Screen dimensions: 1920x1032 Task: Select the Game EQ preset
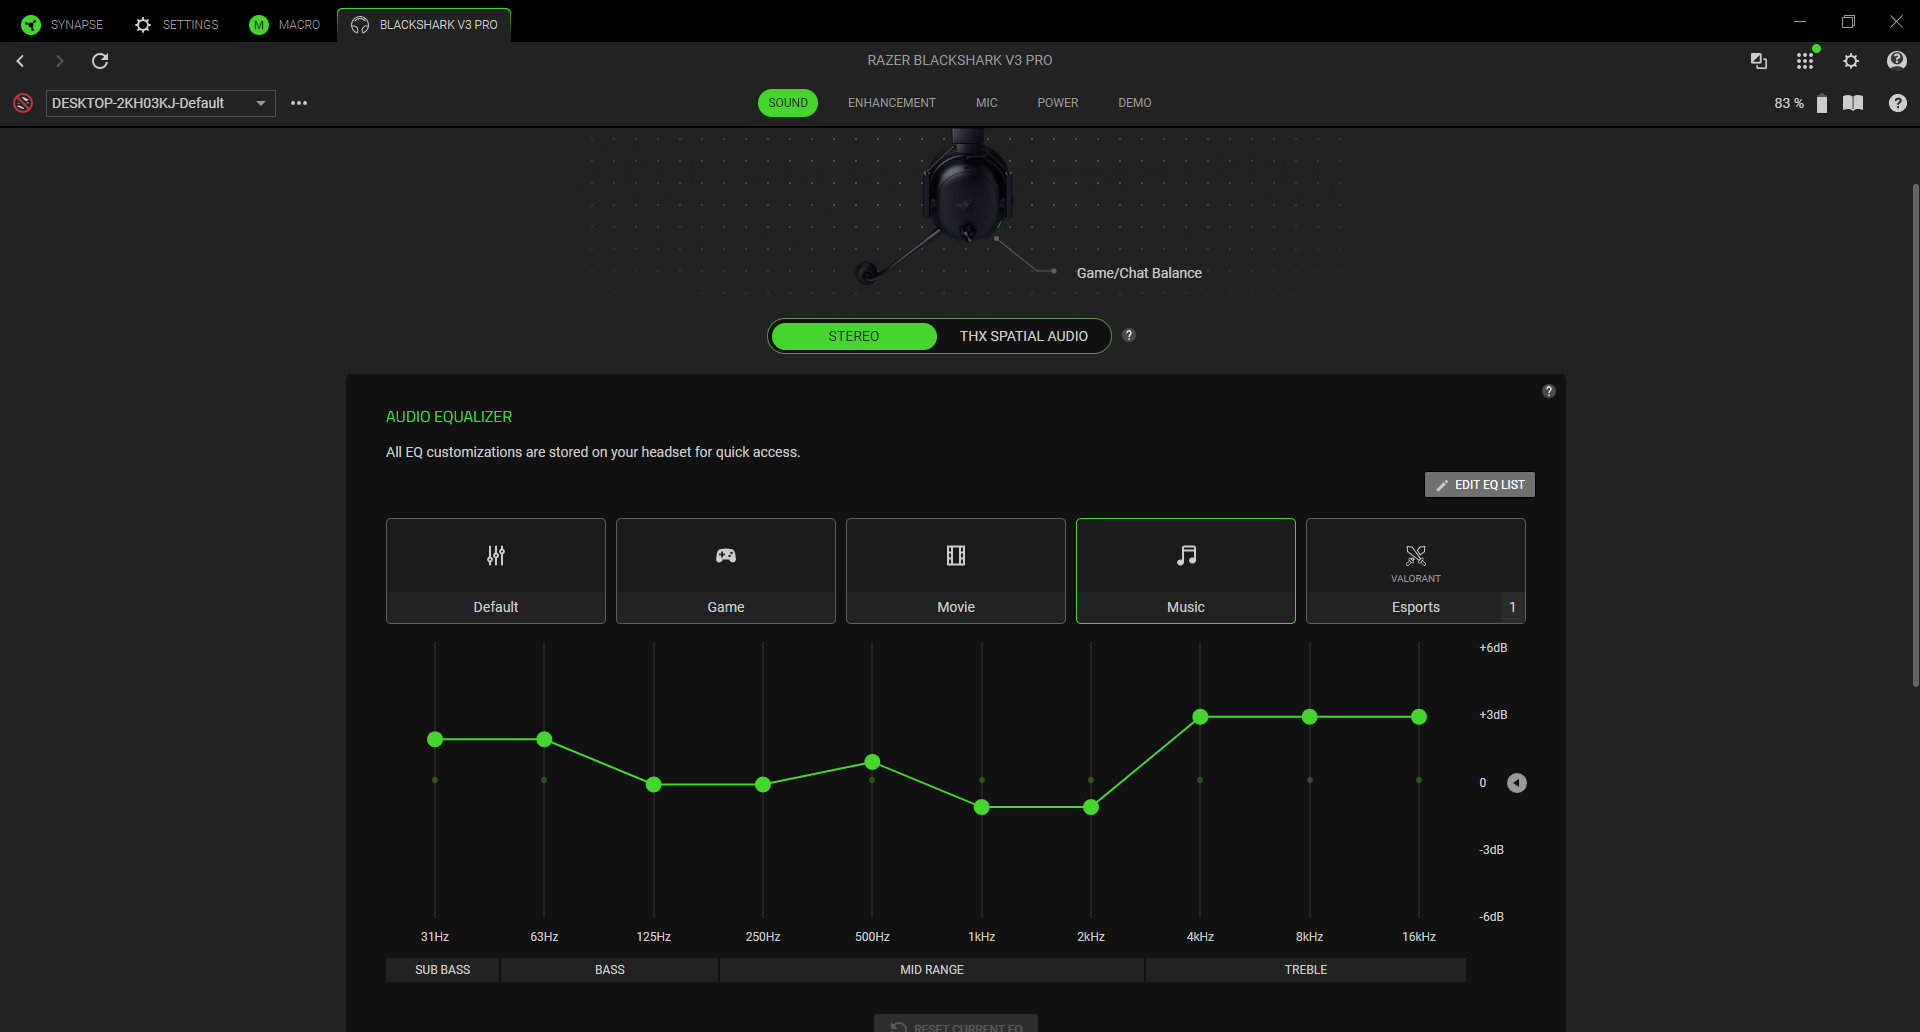(725, 570)
